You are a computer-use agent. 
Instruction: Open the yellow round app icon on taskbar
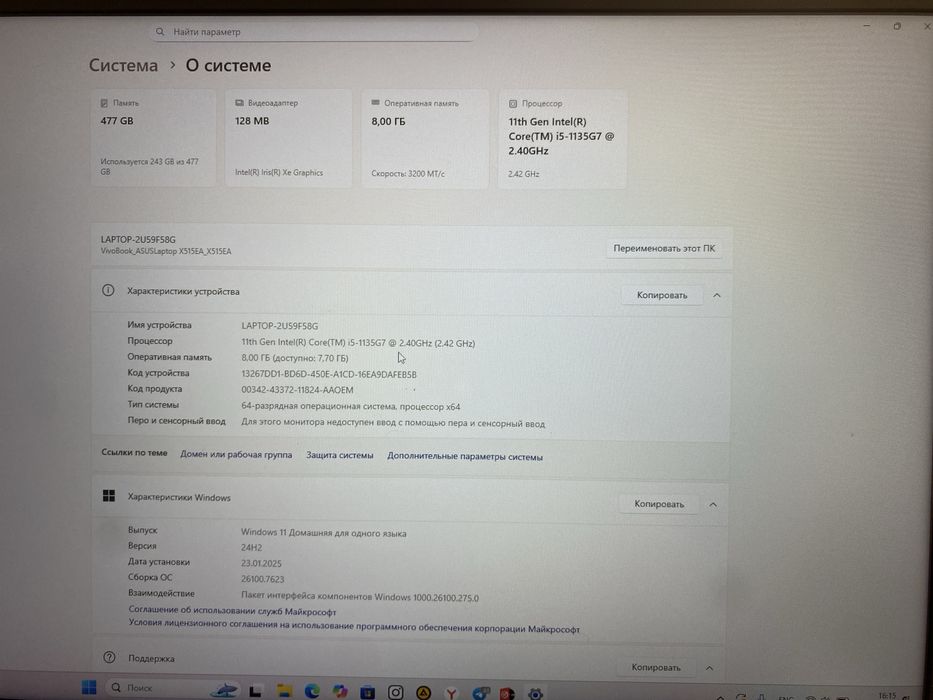(423, 693)
